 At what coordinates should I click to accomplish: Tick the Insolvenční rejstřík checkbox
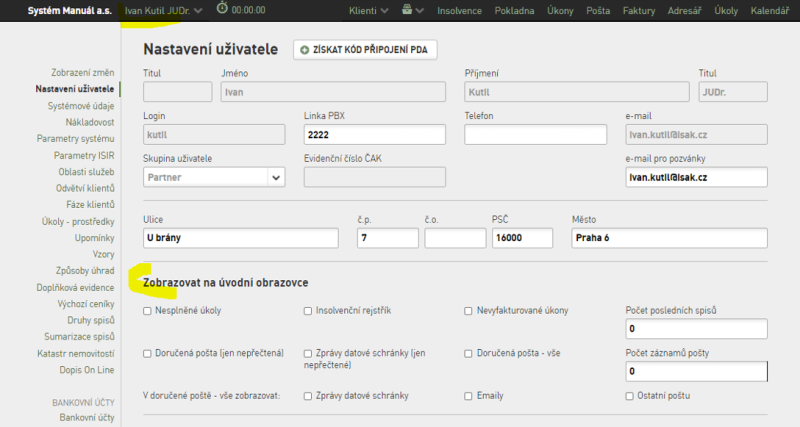[308, 311]
